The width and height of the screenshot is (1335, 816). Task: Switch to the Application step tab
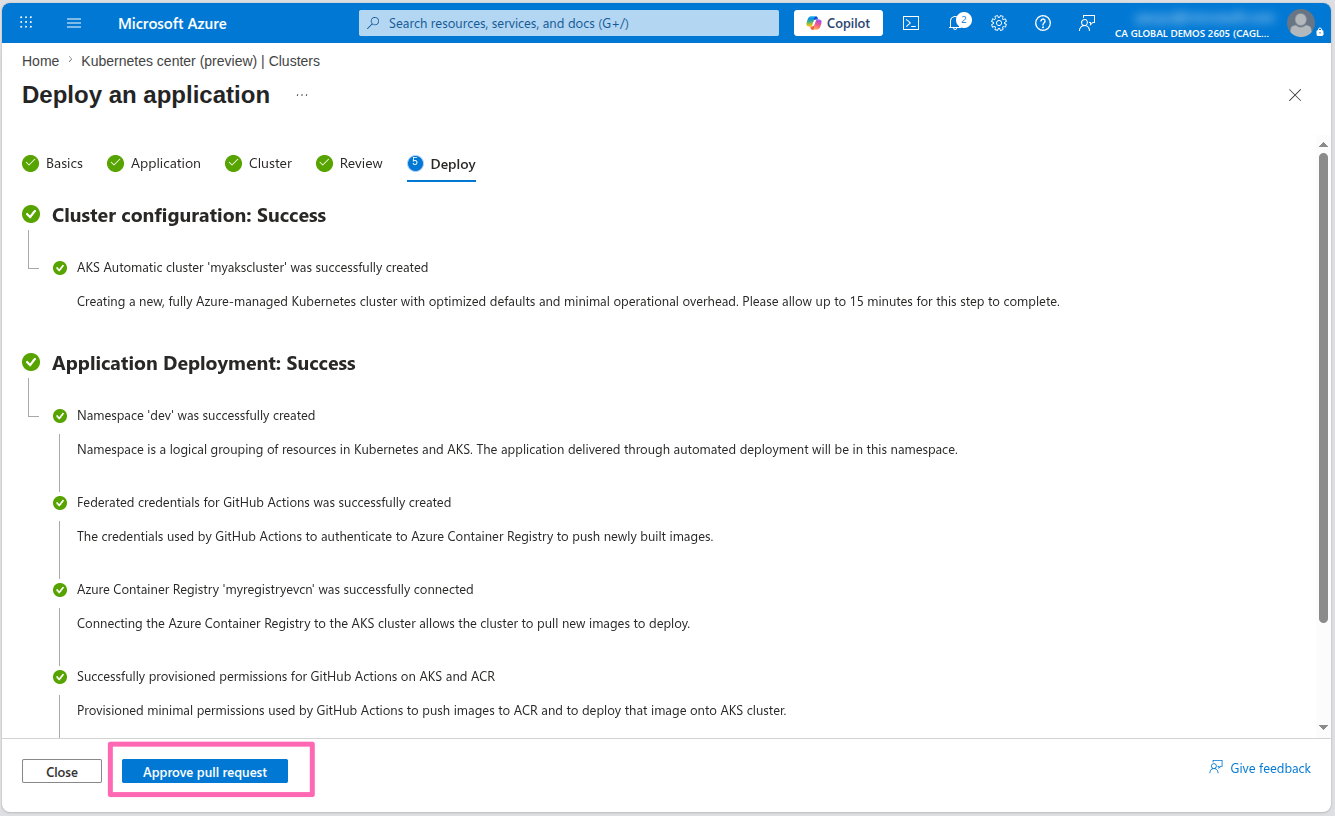[154, 163]
